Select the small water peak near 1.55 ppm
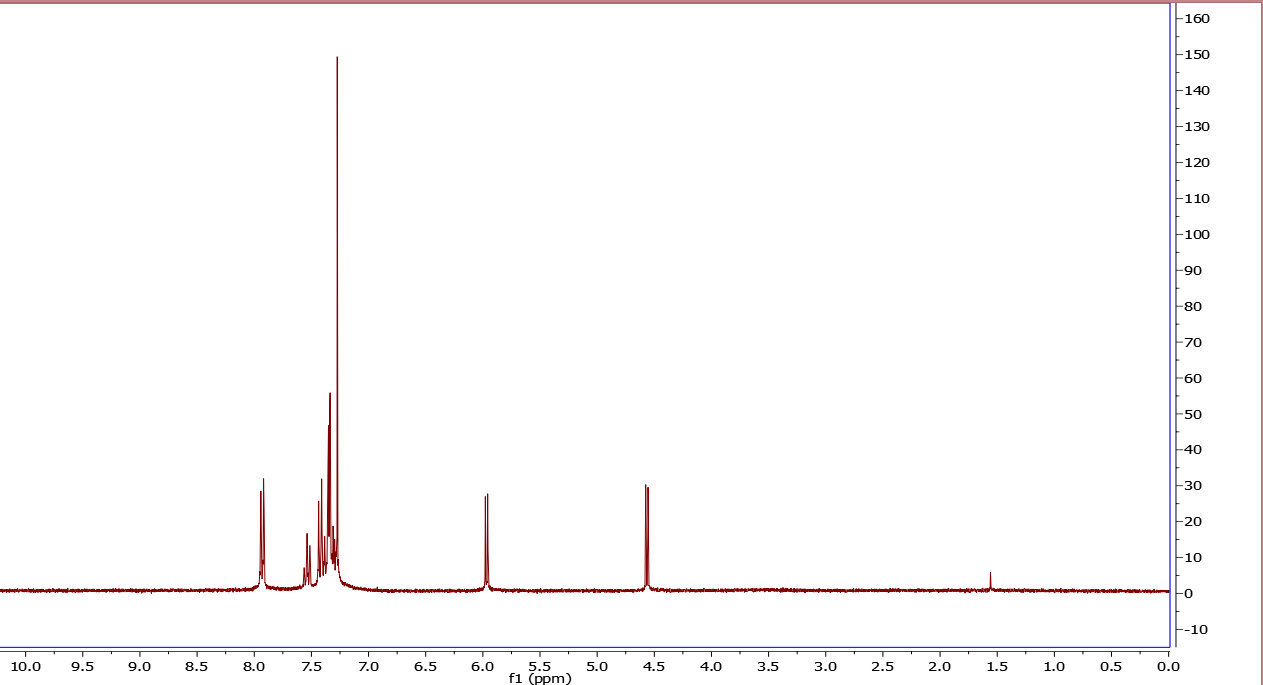This screenshot has height=685, width=1263. (990, 575)
